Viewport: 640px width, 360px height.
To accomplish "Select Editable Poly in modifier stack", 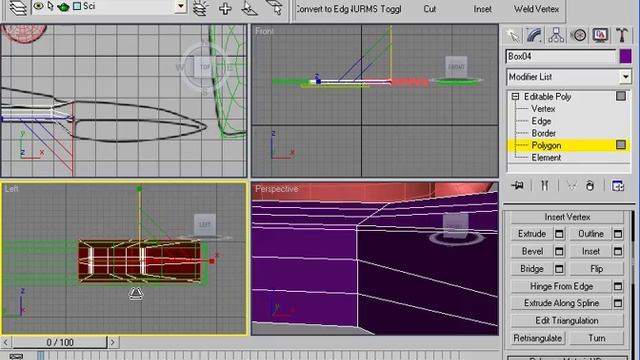I will [x=547, y=97].
